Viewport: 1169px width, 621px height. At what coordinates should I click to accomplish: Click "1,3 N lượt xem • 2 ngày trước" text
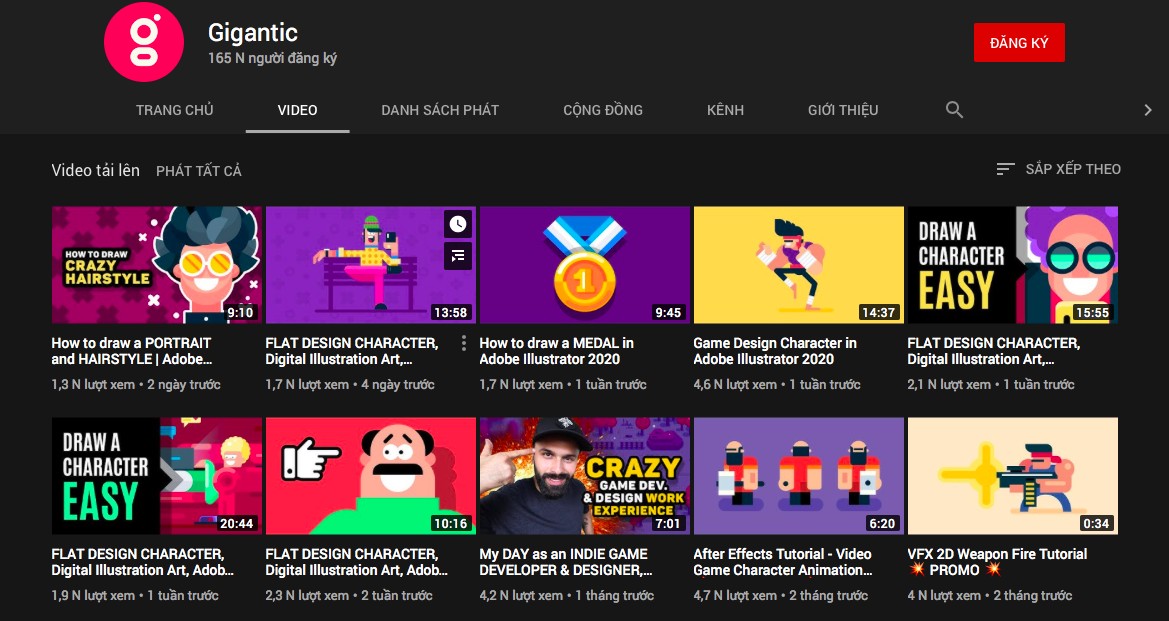(x=136, y=385)
